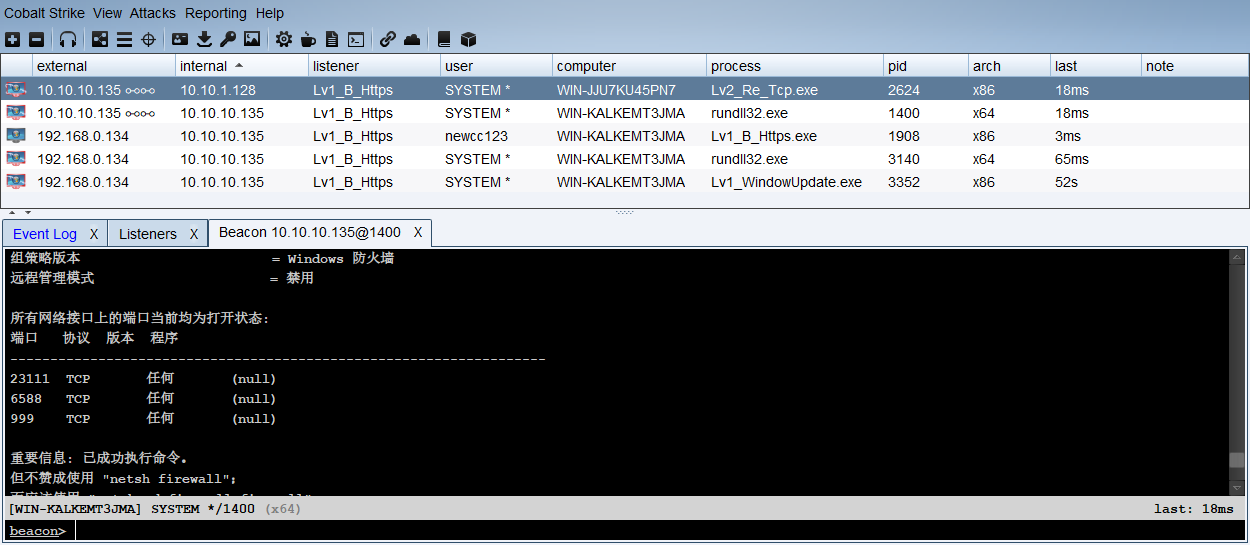Sort by the pid column header
This screenshot has width=1250, height=545.
[x=926, y=66]
